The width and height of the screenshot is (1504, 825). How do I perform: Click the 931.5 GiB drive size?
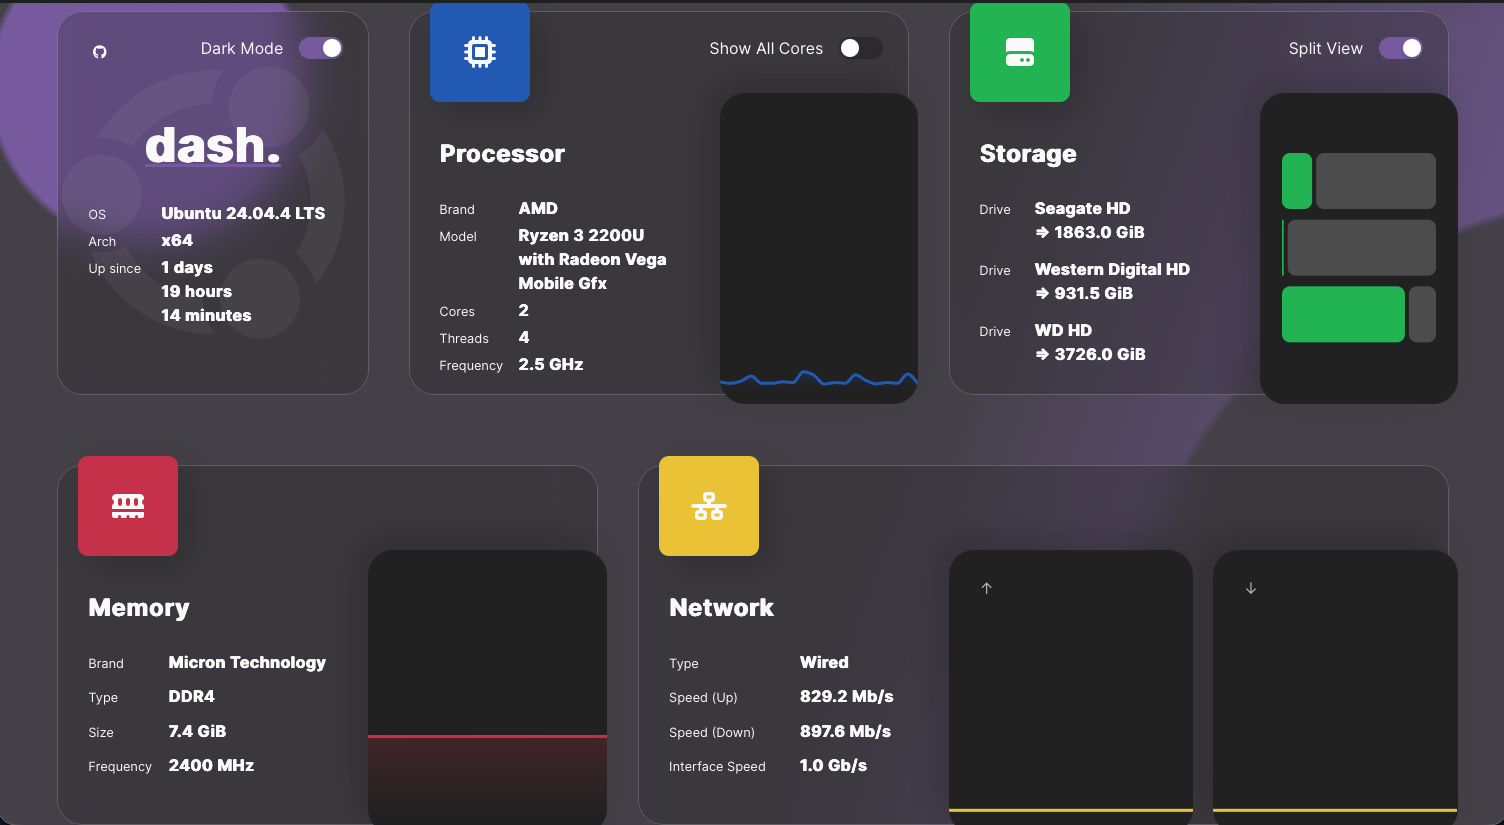1094,293
